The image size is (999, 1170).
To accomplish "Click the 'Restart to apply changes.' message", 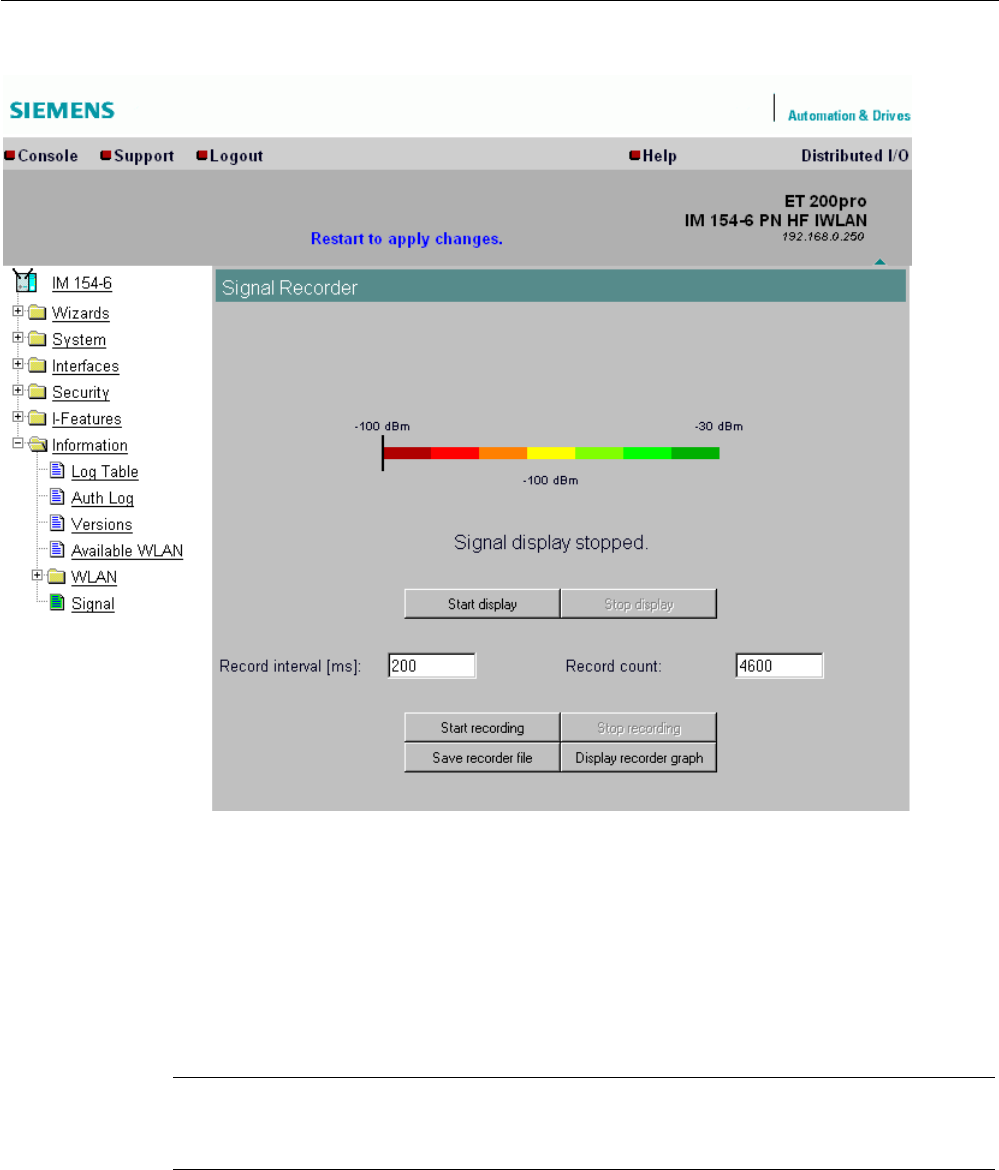I will (407, 239).
